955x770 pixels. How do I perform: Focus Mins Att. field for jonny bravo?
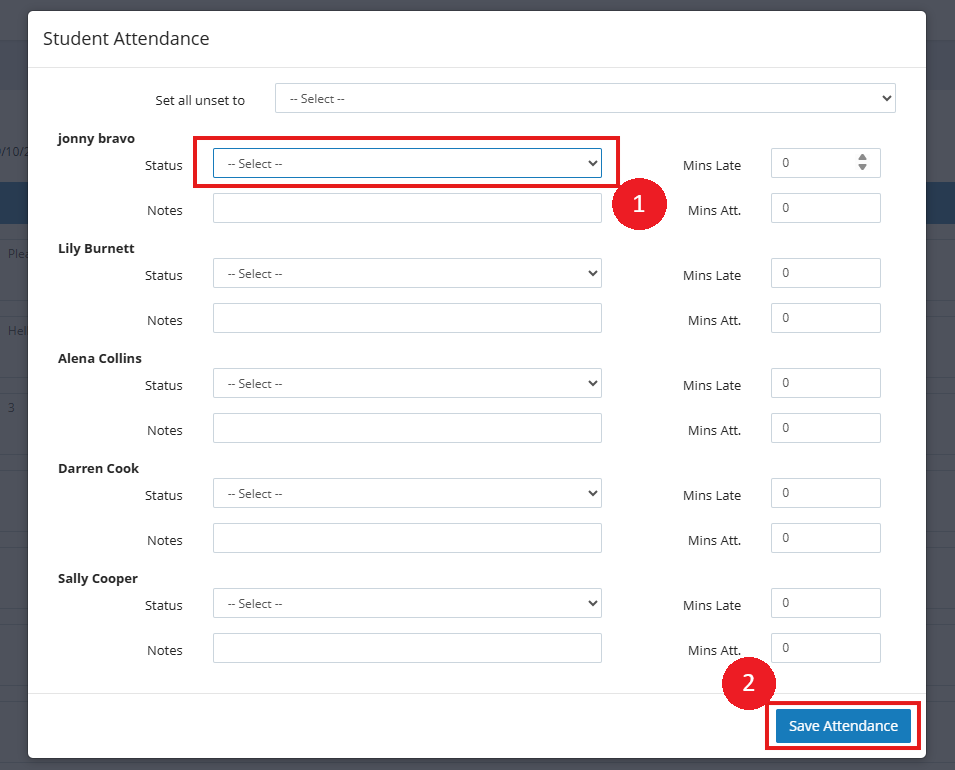(x=825, y=208)
